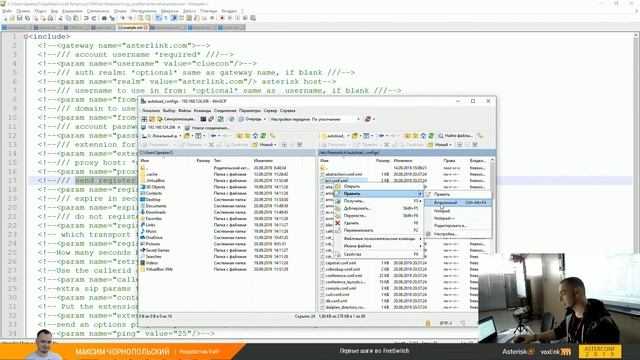This screenshot has height=360, width=640.
Task: Open local folder '3D Objects'
Action: 155,187
